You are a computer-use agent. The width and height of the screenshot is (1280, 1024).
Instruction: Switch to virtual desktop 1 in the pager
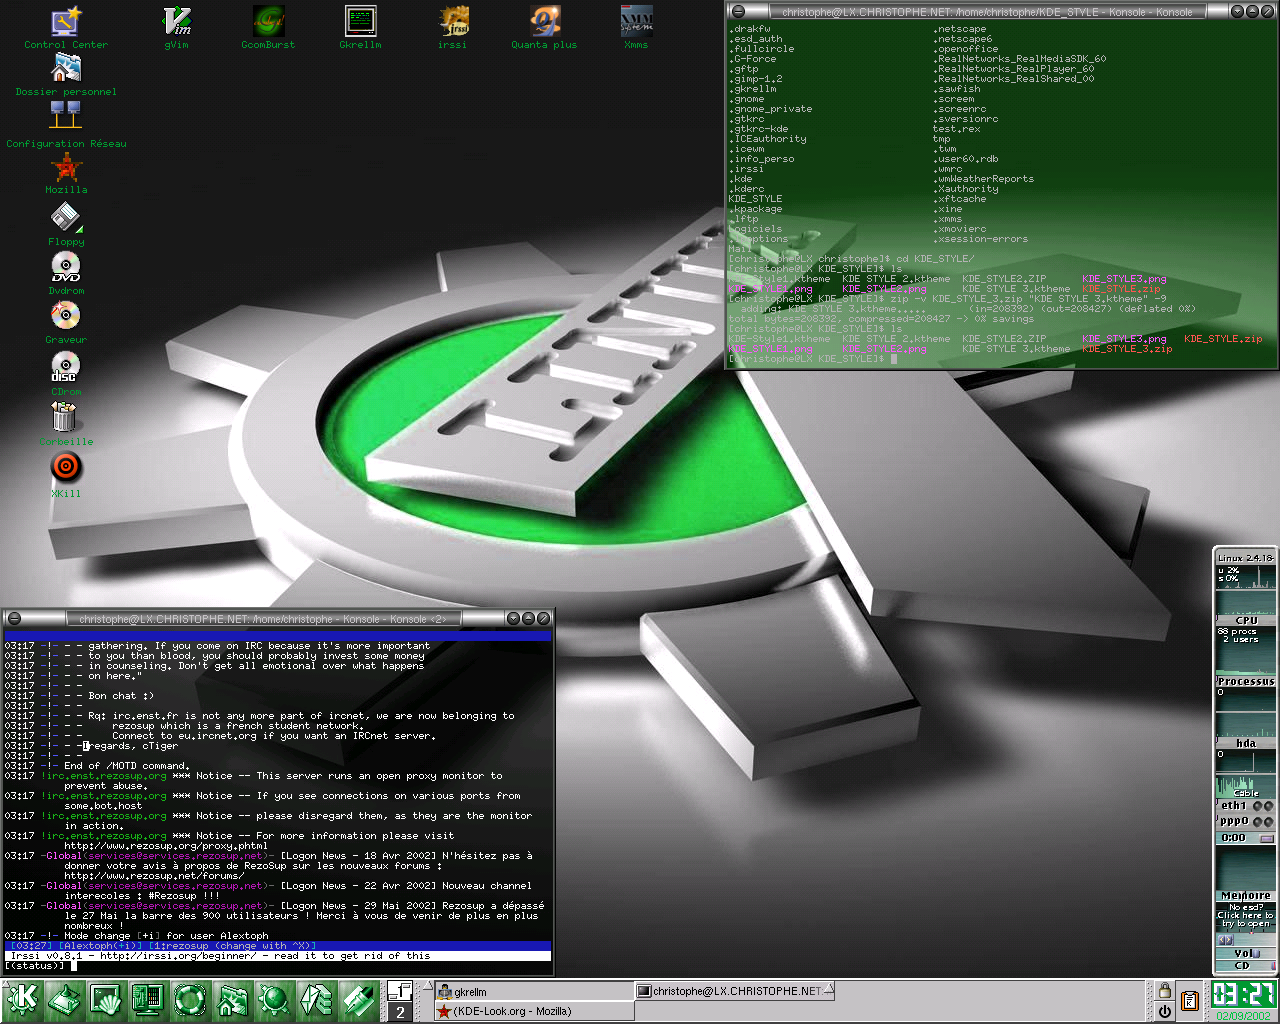tap(400, 991)
